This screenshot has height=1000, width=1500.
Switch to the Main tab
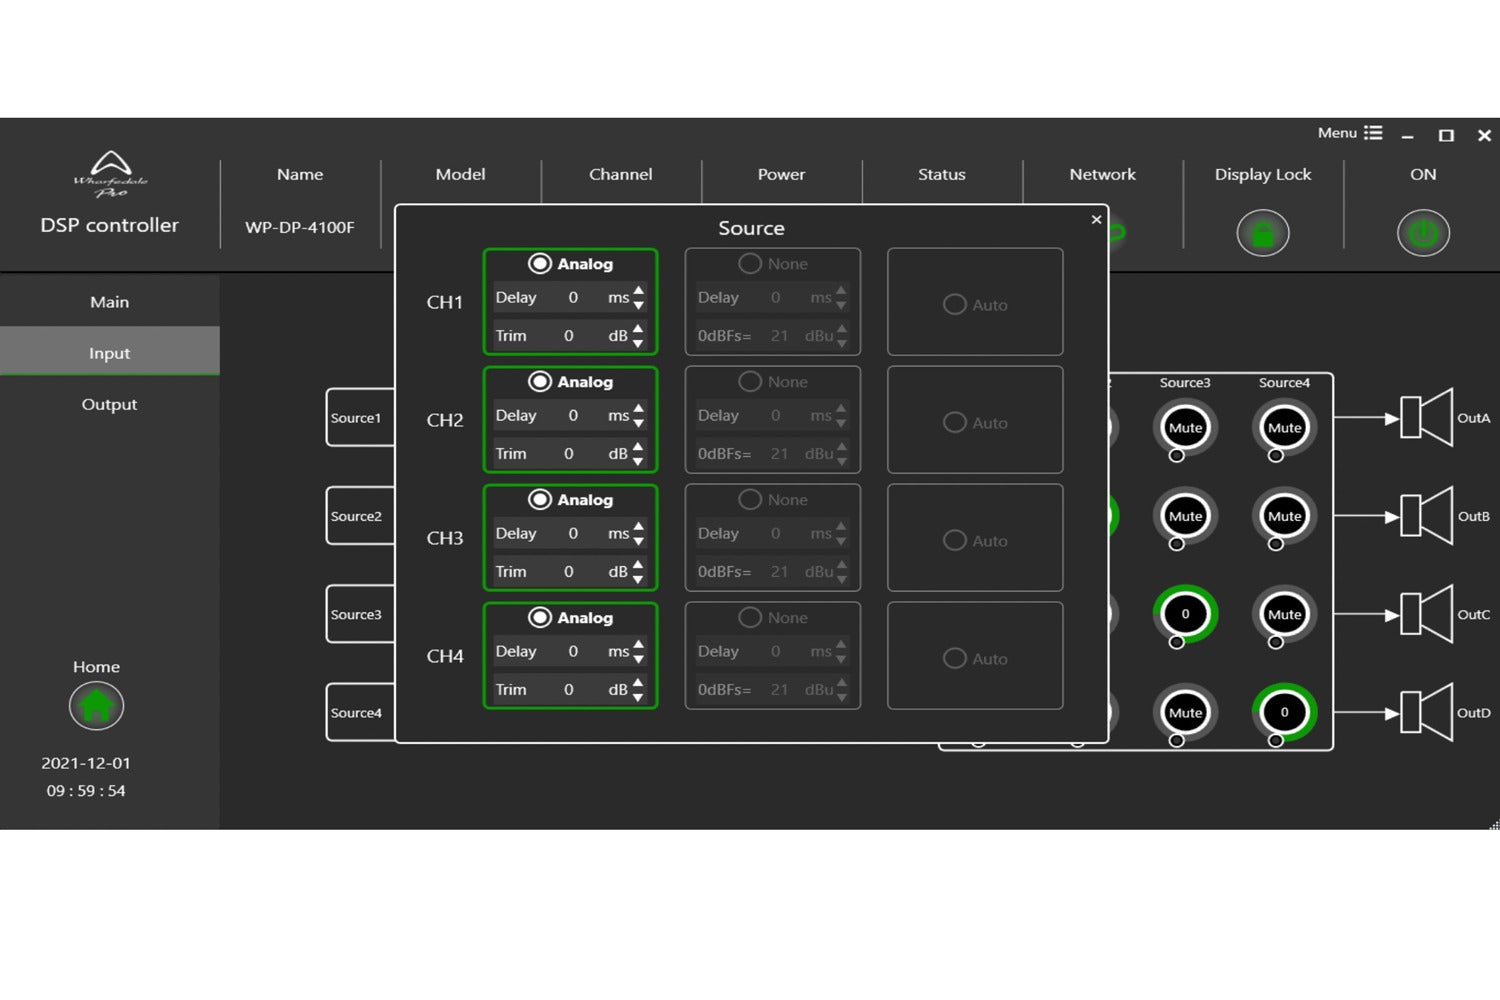[109, 302]
